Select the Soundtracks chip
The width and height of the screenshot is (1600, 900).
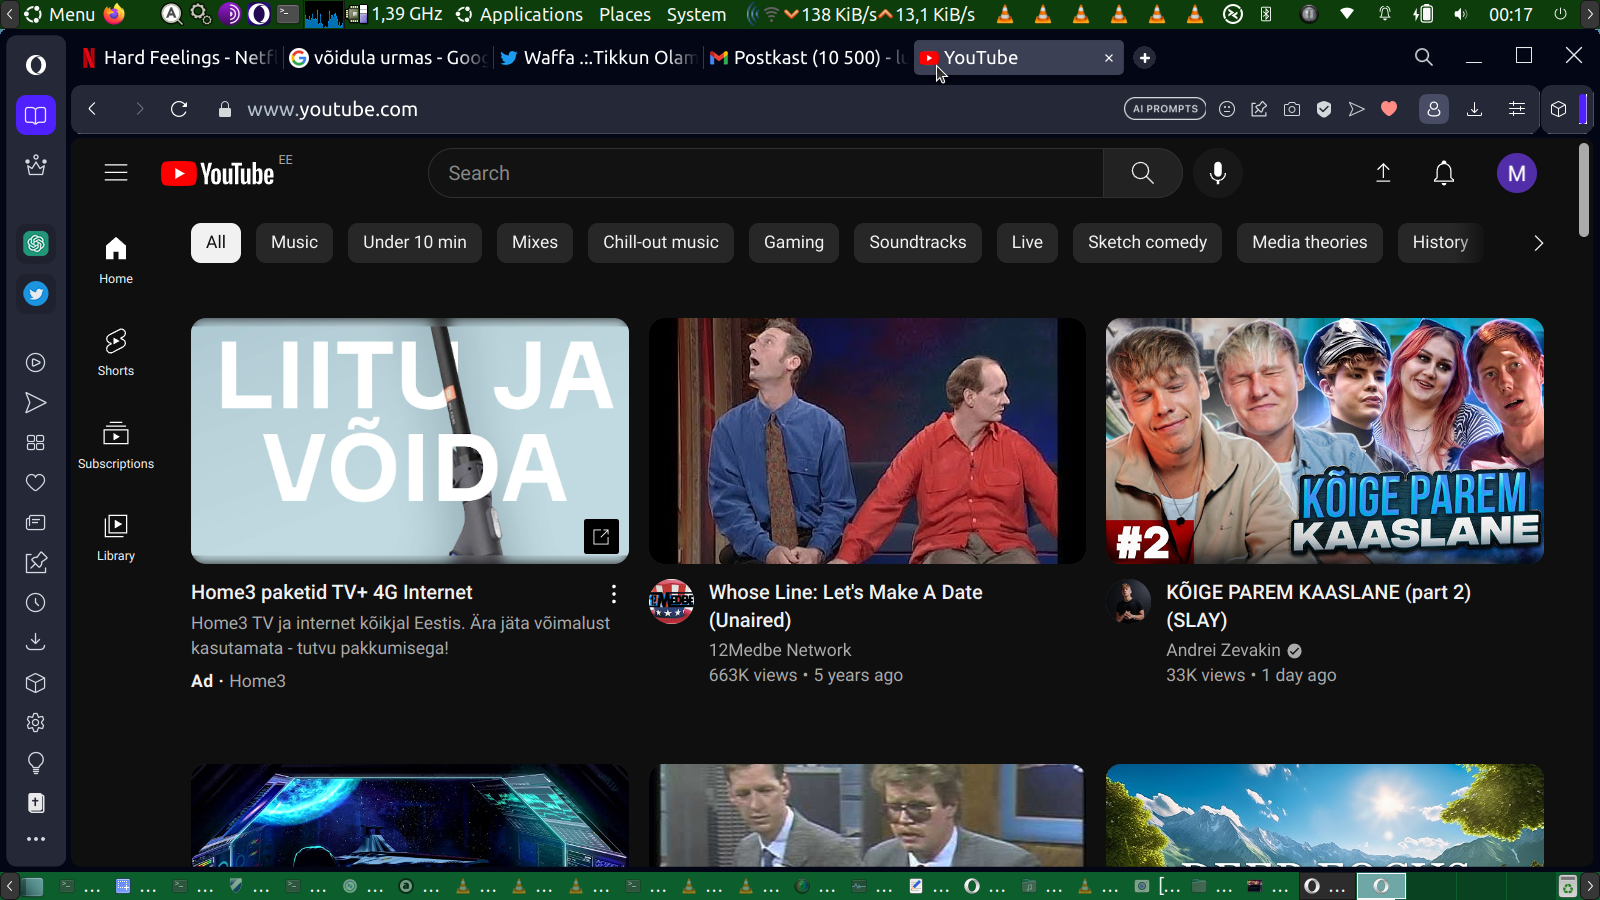(x=918, y=243)
